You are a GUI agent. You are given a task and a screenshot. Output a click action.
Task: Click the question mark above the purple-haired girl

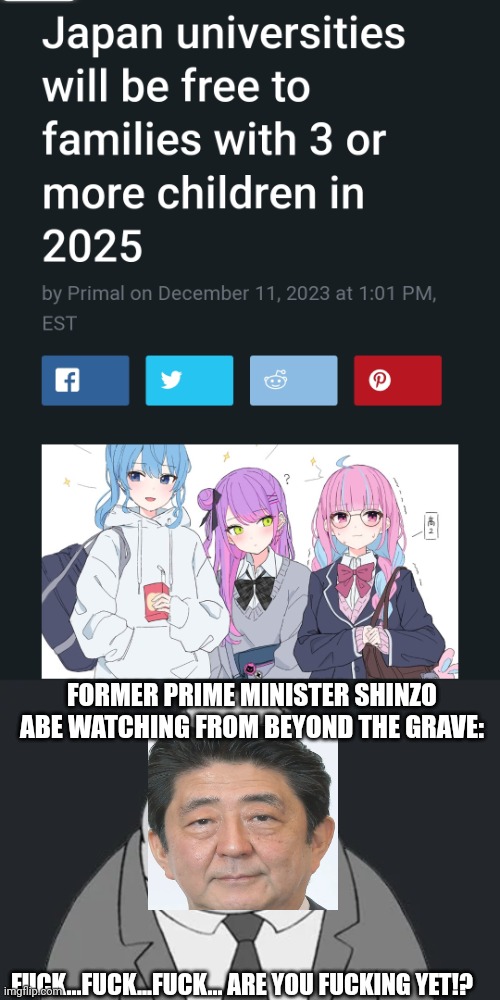[x=287, y=478]
